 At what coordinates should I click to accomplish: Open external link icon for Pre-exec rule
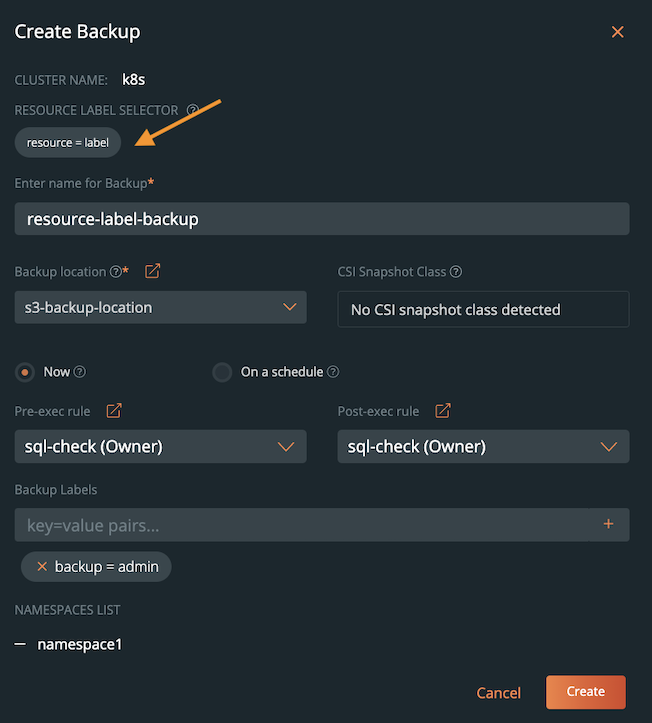tap(114, 411)
